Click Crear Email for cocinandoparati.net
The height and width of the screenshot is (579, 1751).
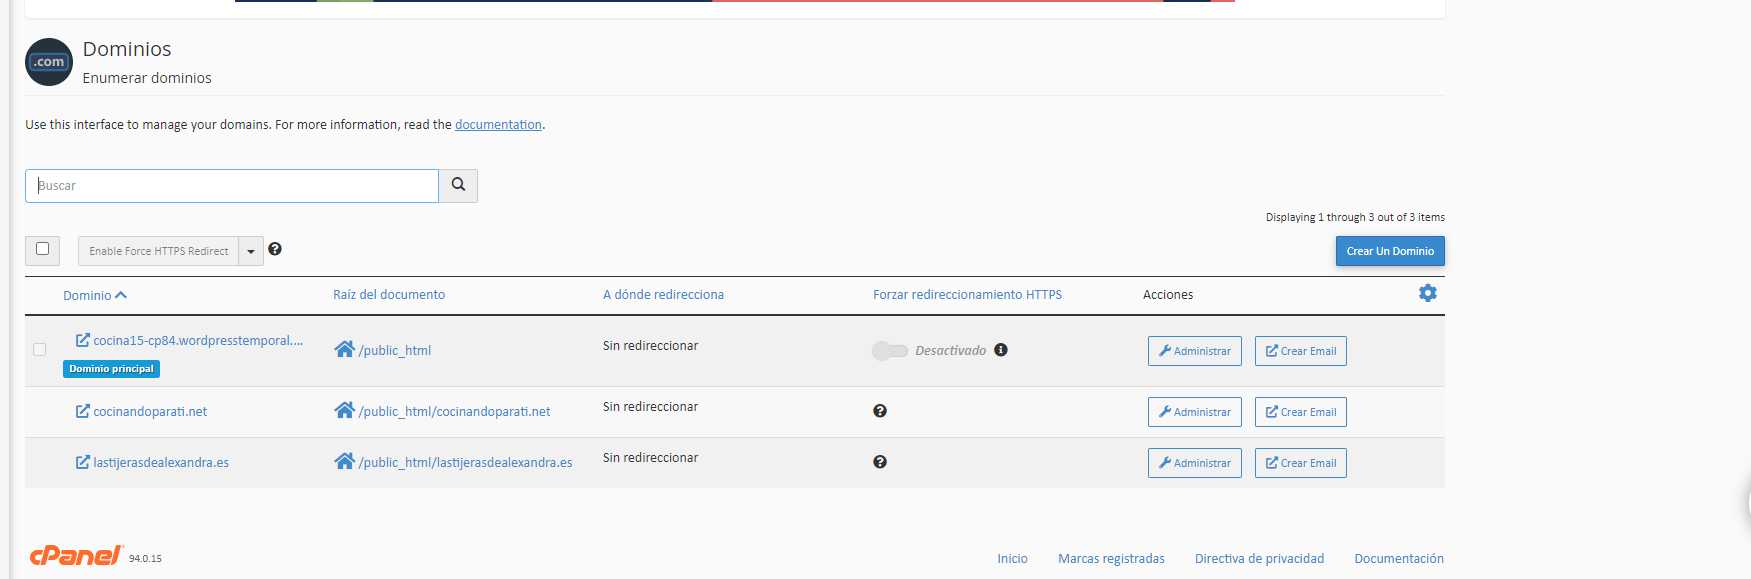1301,412
